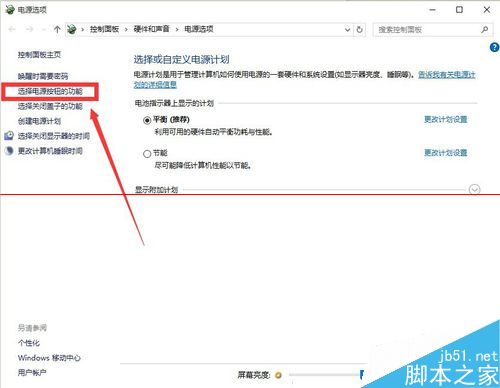Go to 控制面板 in the breadcrumb
Image resolution: width=500 pixels, height=388 pixels.
pyautogui.click(x=104, y=29)
